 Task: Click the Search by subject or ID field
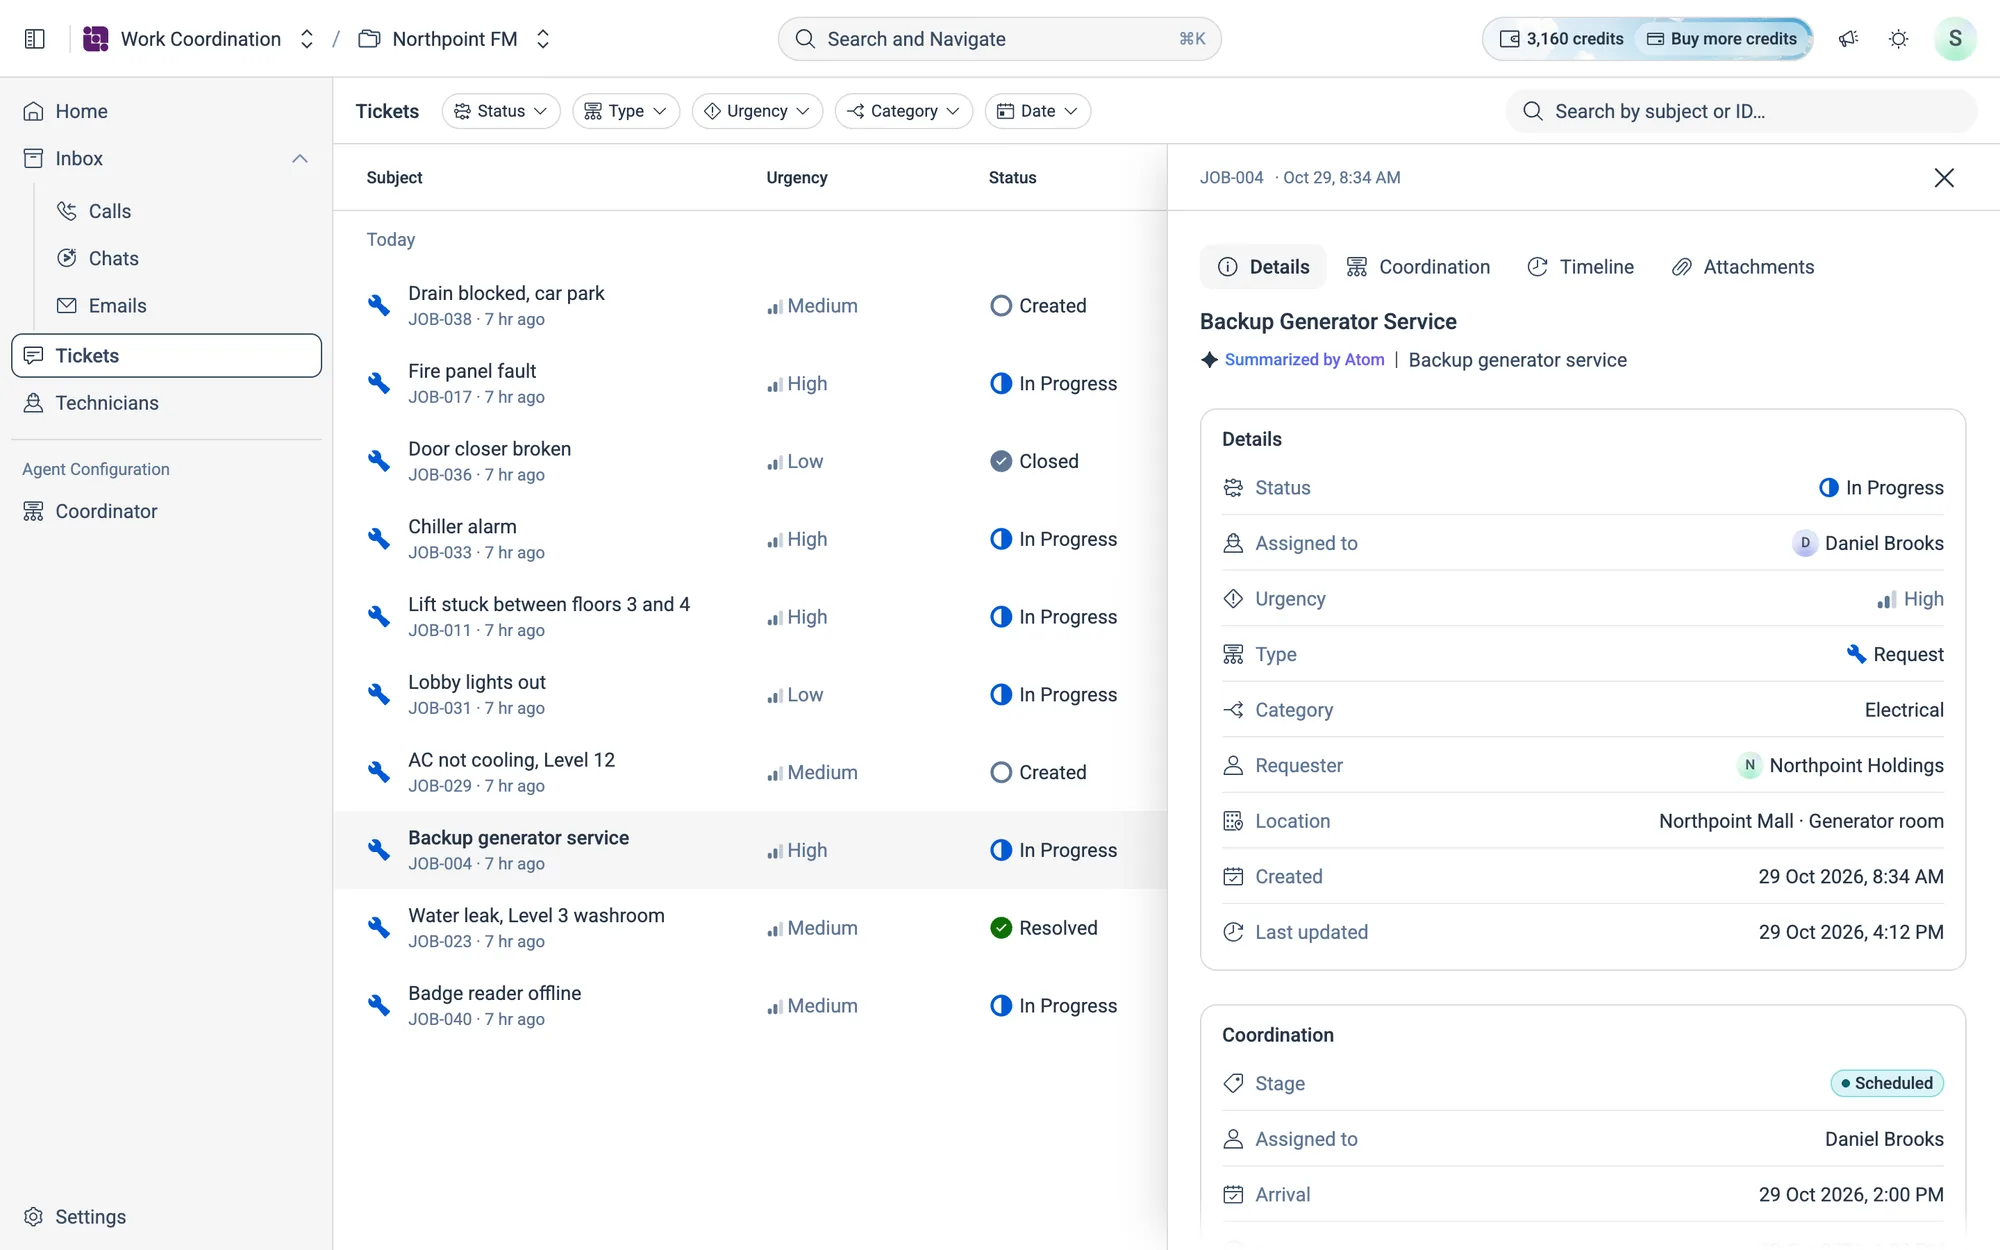pos(1741,111)
